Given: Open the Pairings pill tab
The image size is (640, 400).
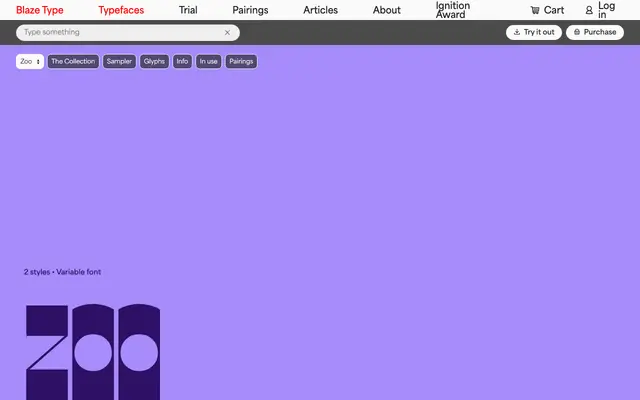Looking at the screenshot, I should (x=241, y=62).
